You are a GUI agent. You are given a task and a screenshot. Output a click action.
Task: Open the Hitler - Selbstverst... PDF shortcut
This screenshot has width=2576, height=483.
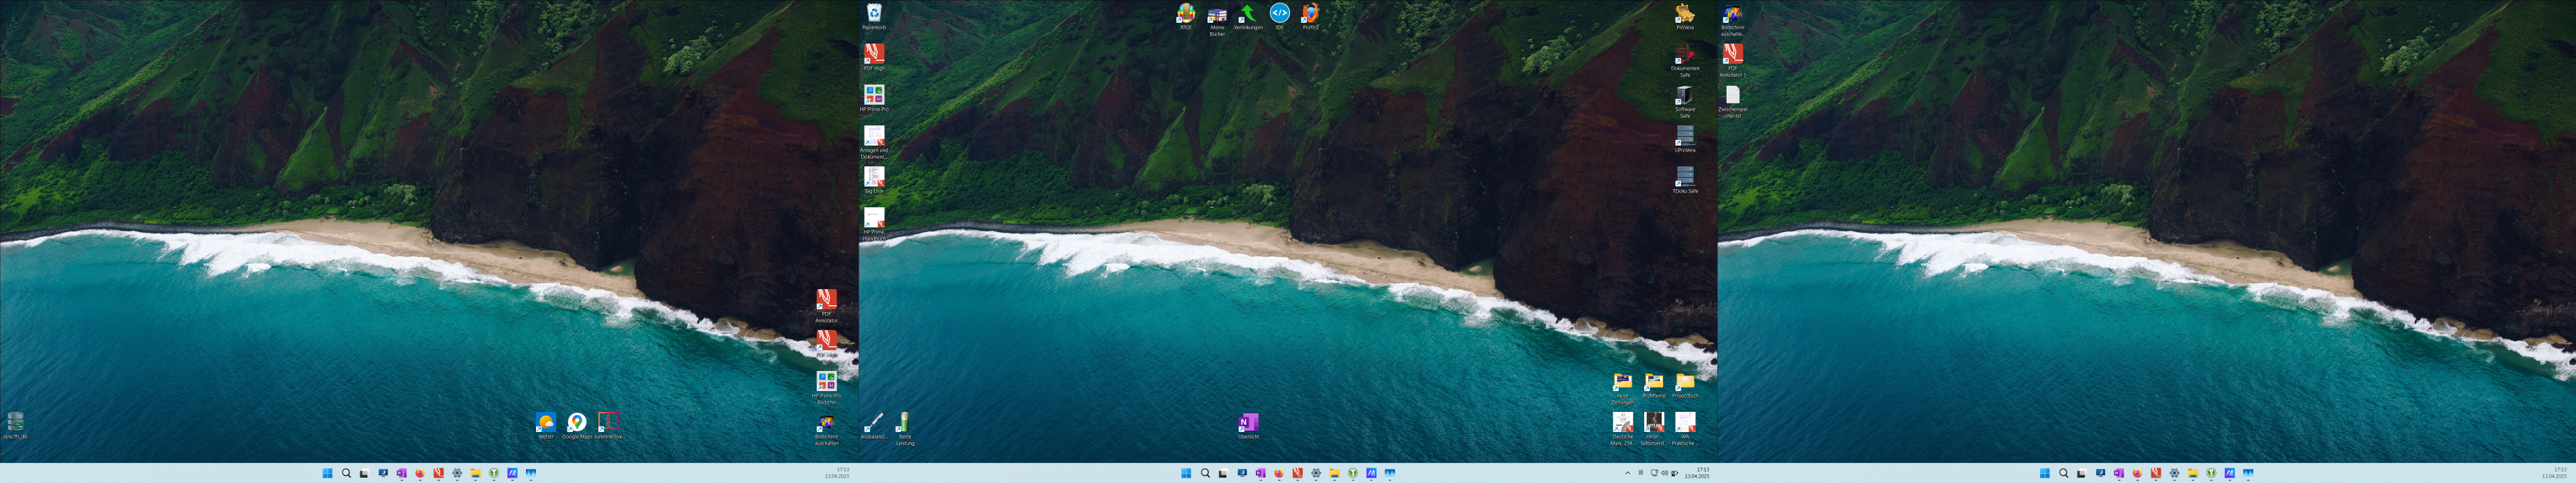tap(1653, 428)
